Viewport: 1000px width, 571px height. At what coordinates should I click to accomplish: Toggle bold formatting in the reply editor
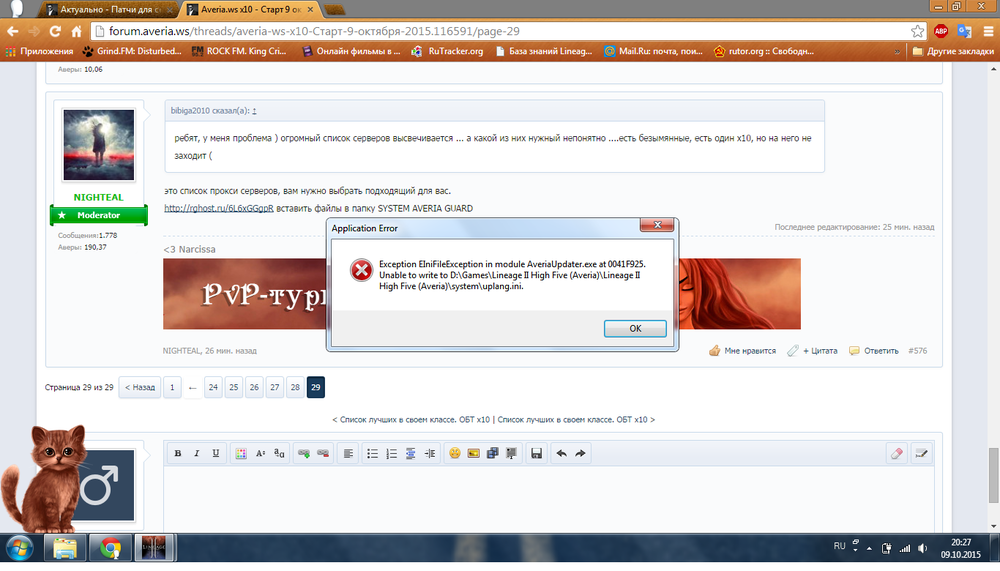point(178,453)
